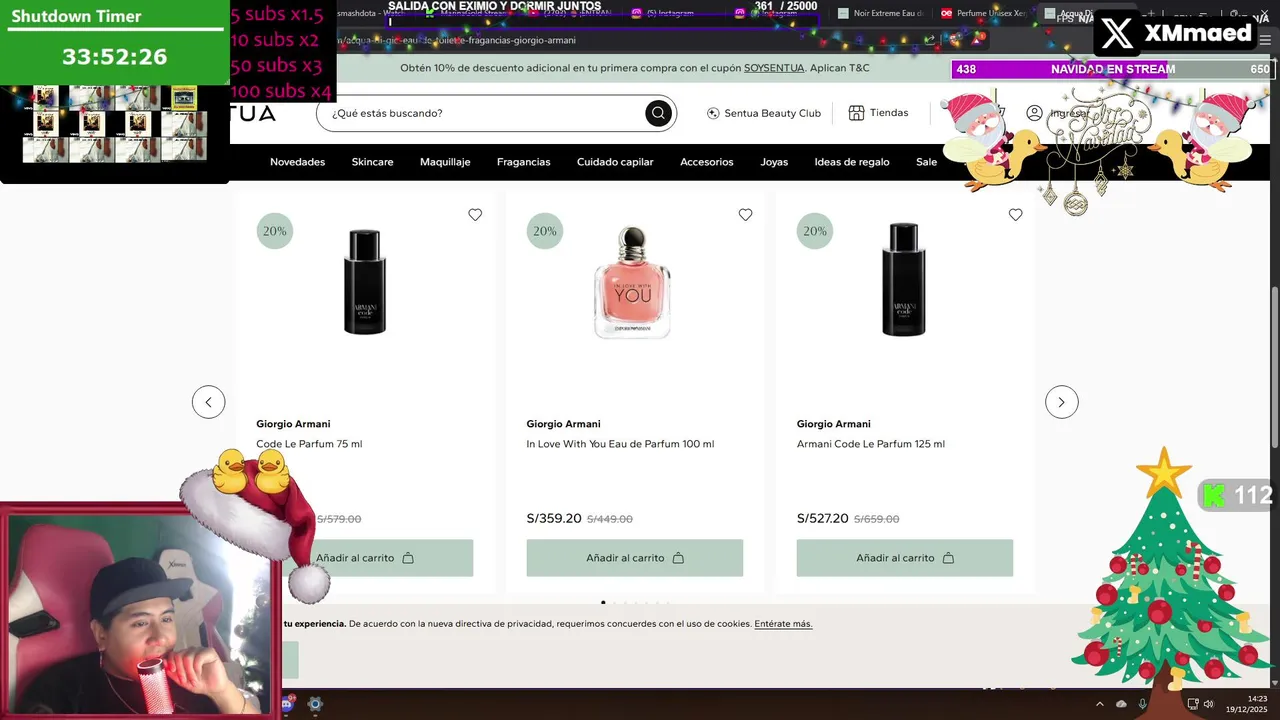Open the Cuidado capilar menu
1280x720 pixels.
[615, 162]
